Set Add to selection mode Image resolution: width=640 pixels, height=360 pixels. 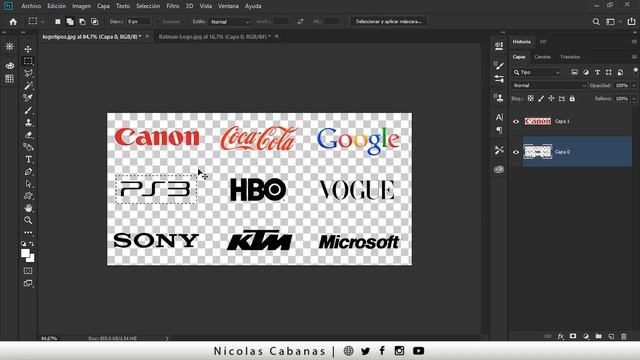point(70,22)
